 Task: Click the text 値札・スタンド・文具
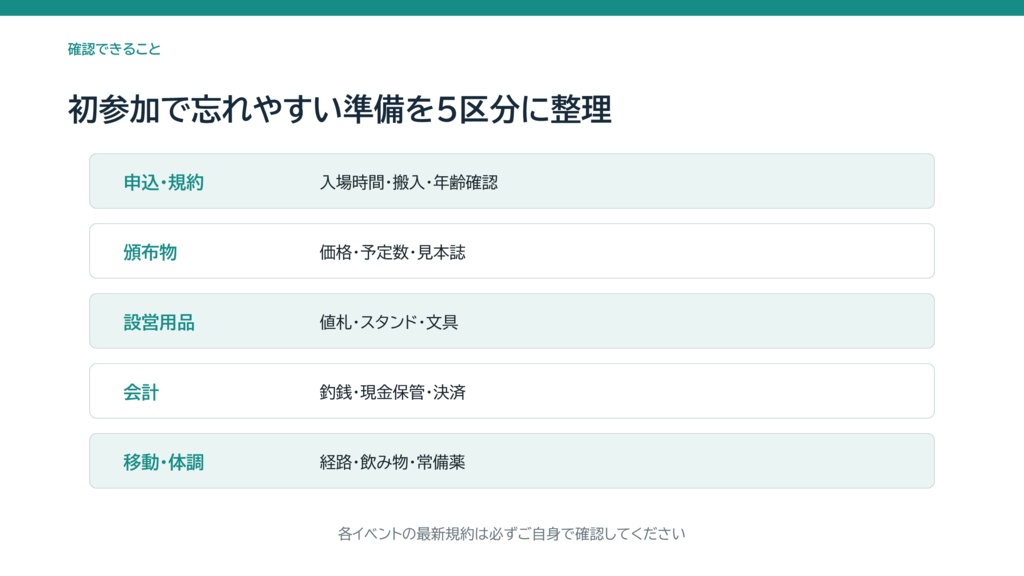point(389,322)
